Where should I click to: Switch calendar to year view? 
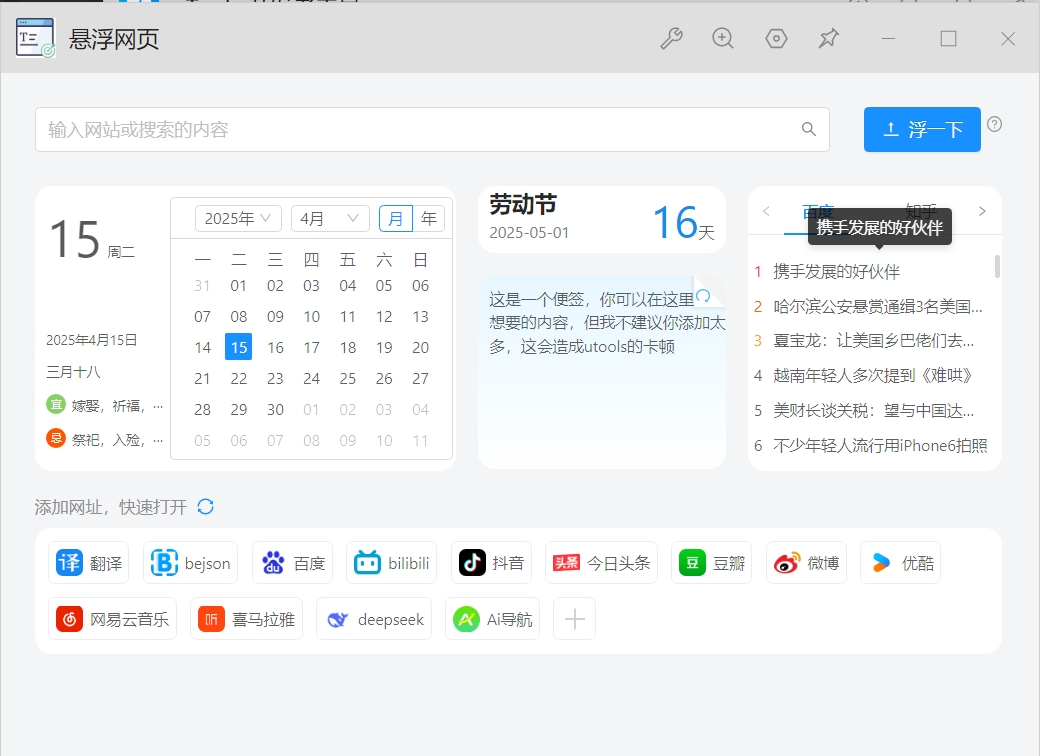coord(429,218)
